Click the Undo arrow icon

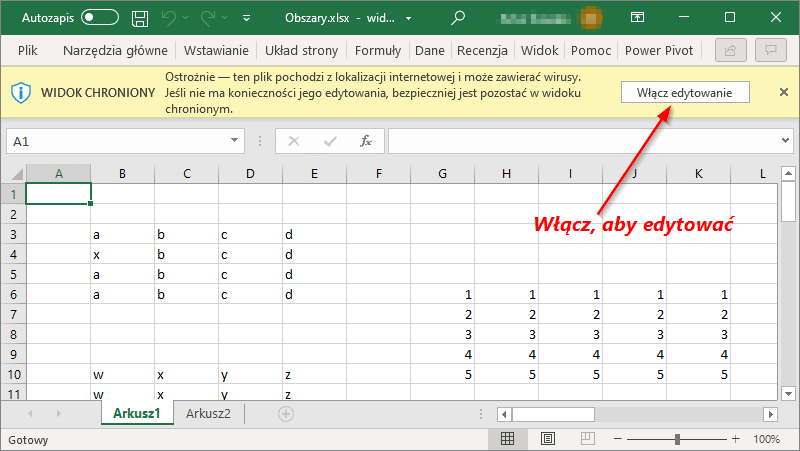[x=169, y=18]
